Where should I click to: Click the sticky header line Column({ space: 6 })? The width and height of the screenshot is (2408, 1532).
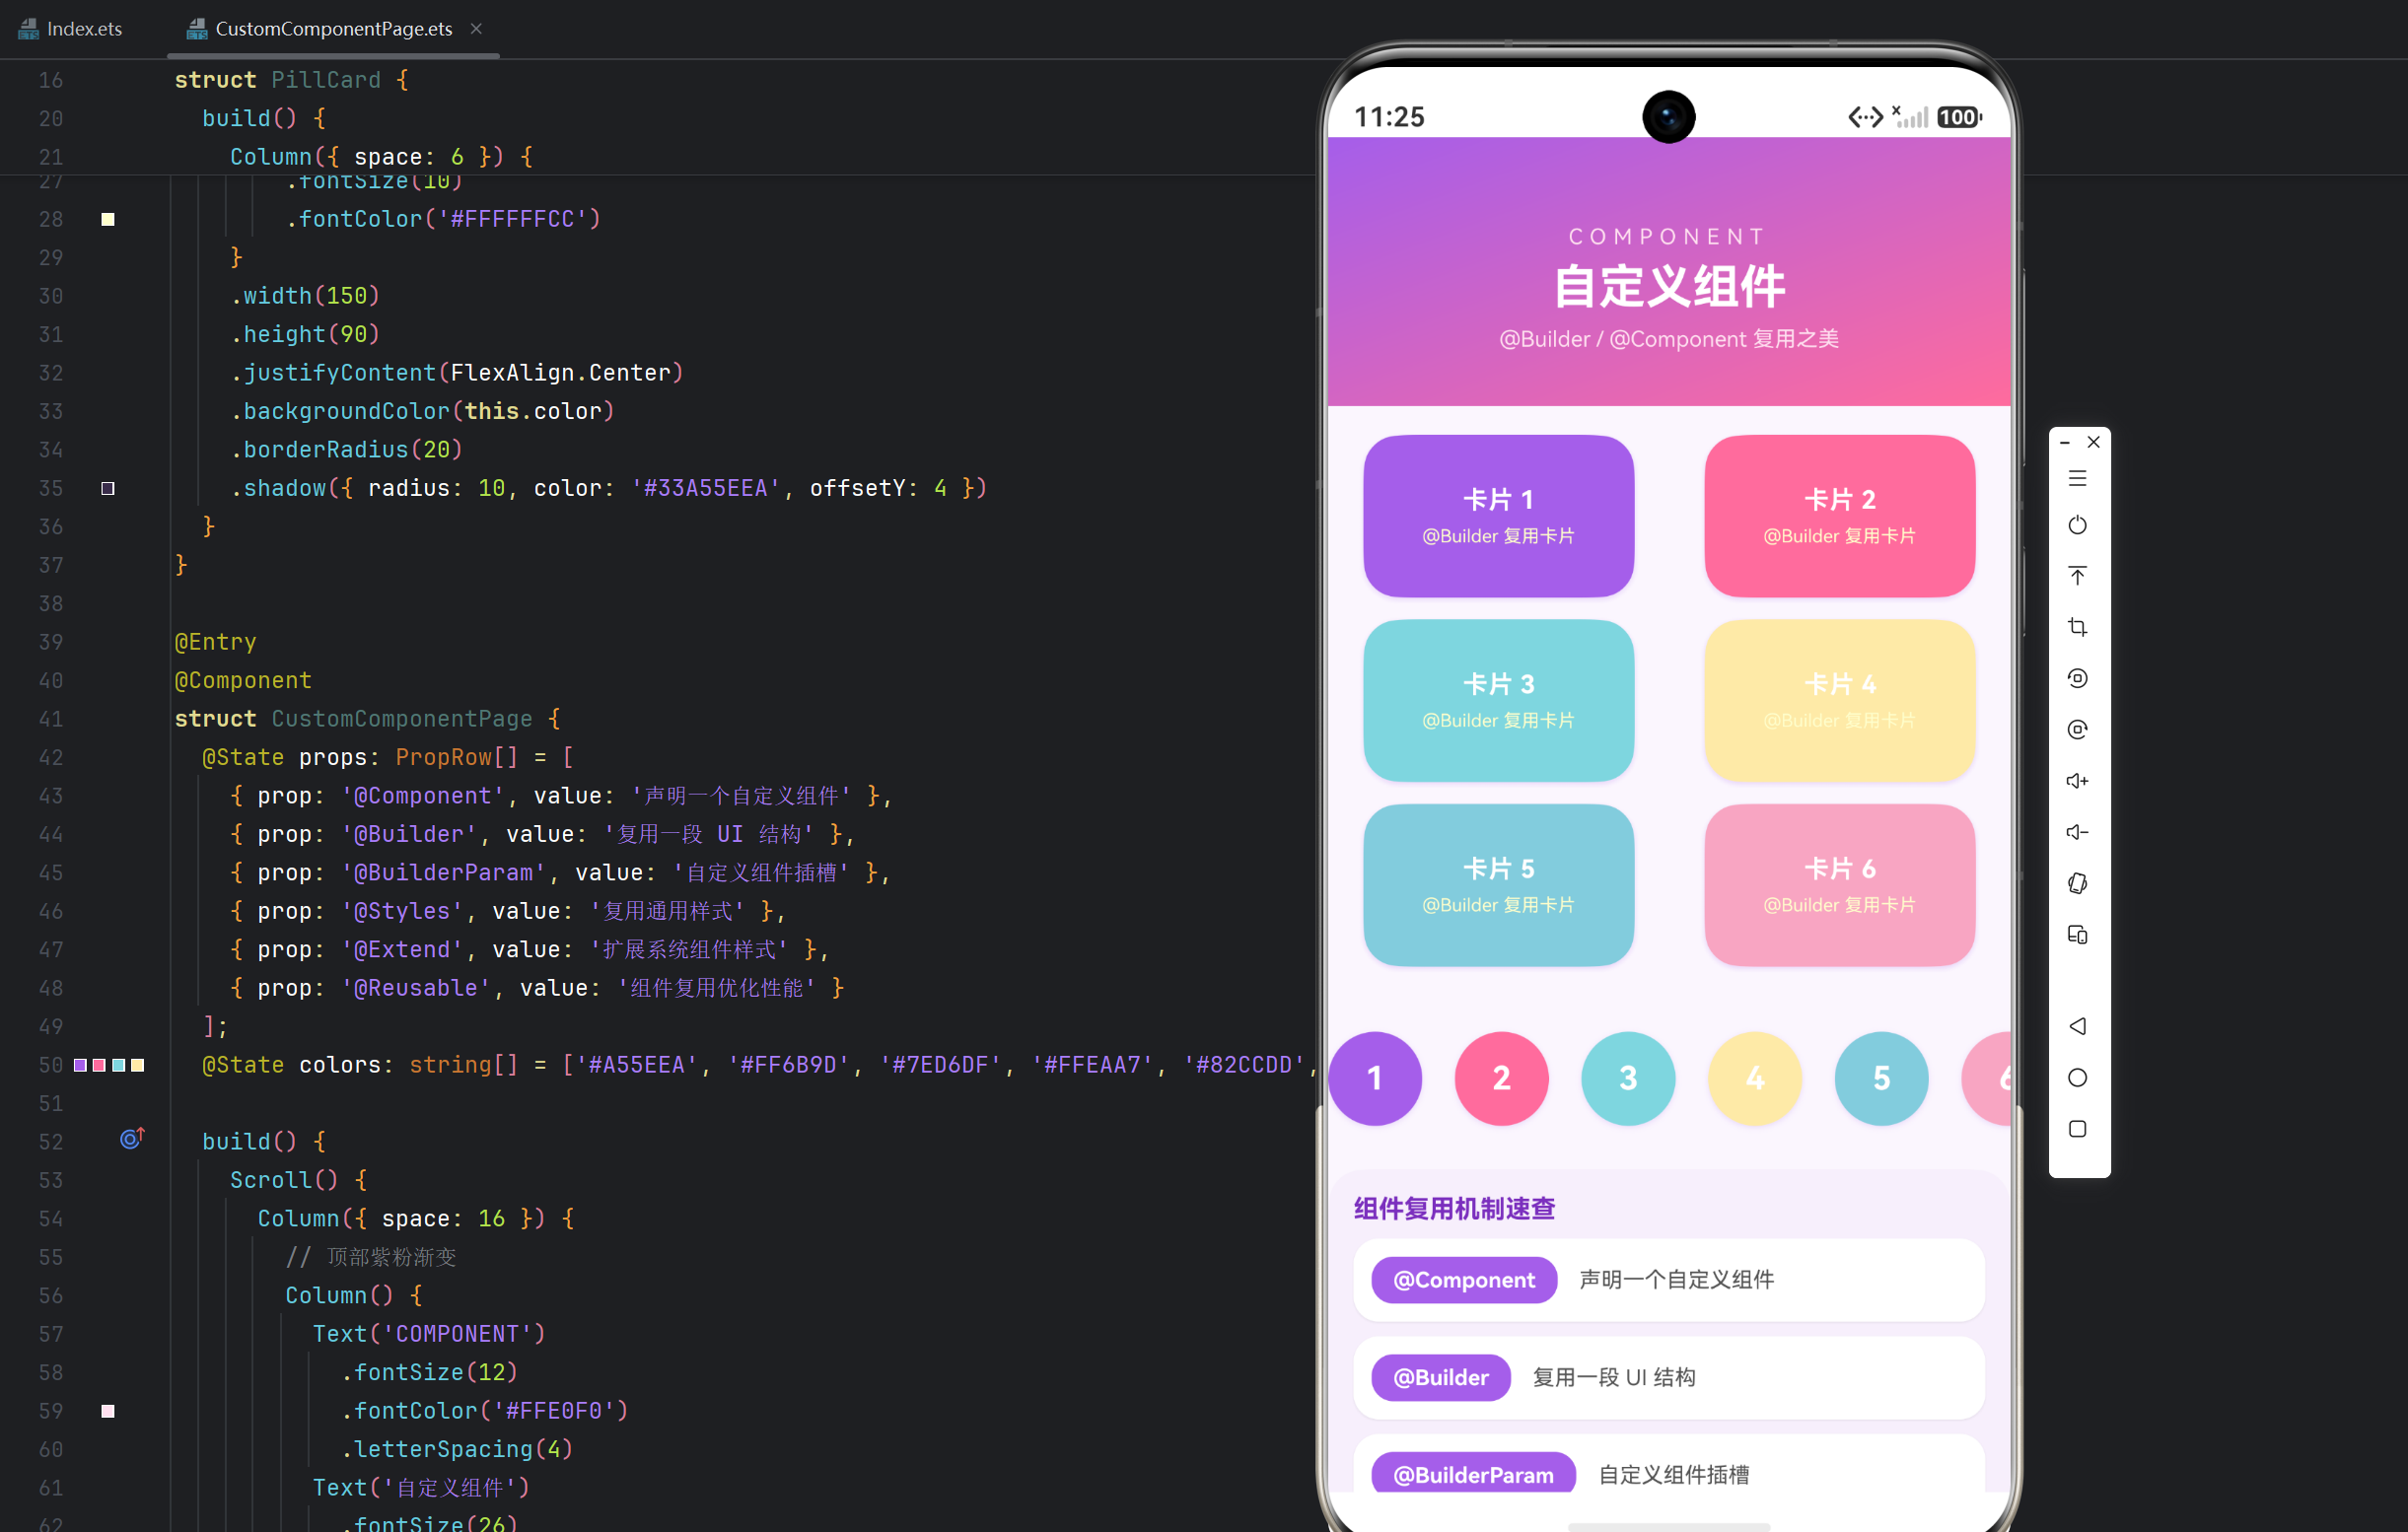(x=381, y=157)
